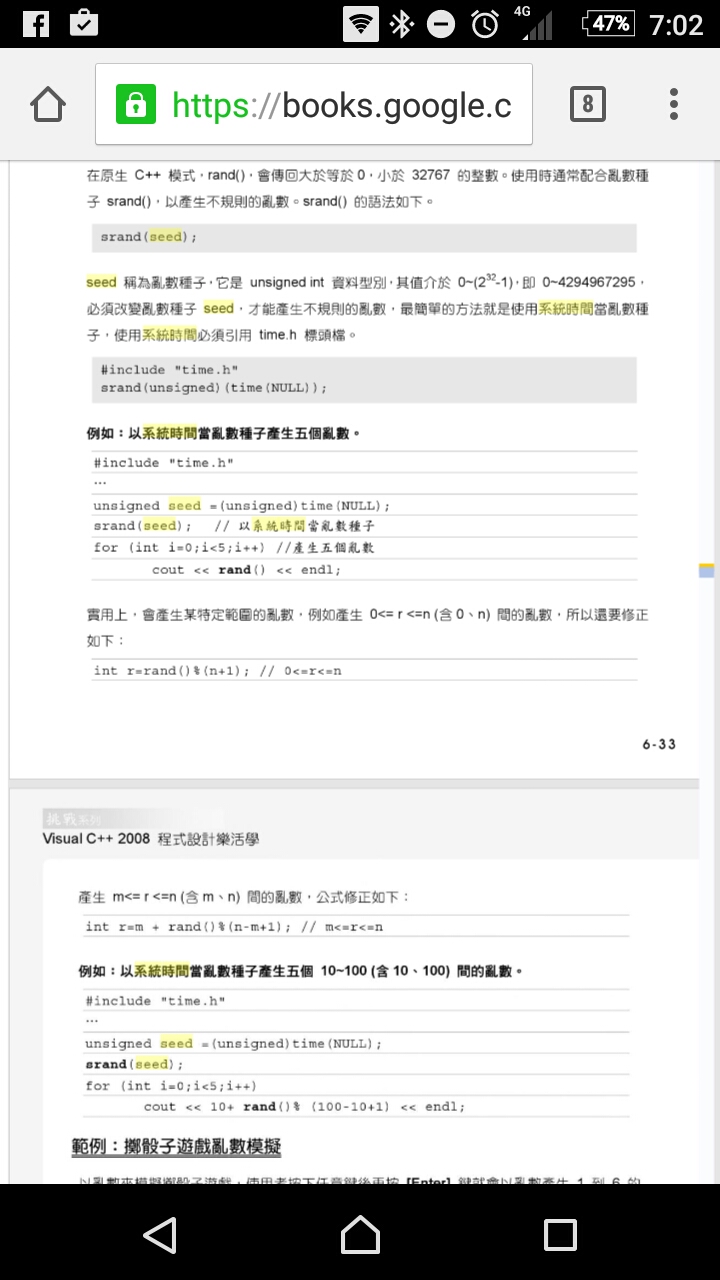Tap the 'cout << 10+ rand()%' code line
This screenshot has height=1280, width=720.
[304, 1106]
